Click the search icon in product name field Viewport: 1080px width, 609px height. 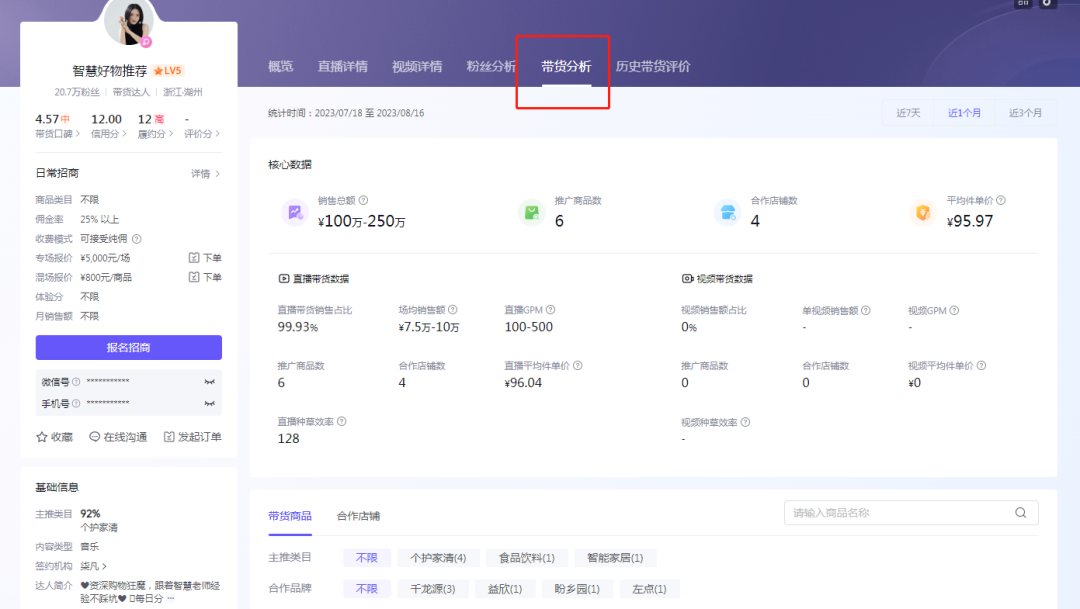pyautogui.click(x=1021, y=513)
